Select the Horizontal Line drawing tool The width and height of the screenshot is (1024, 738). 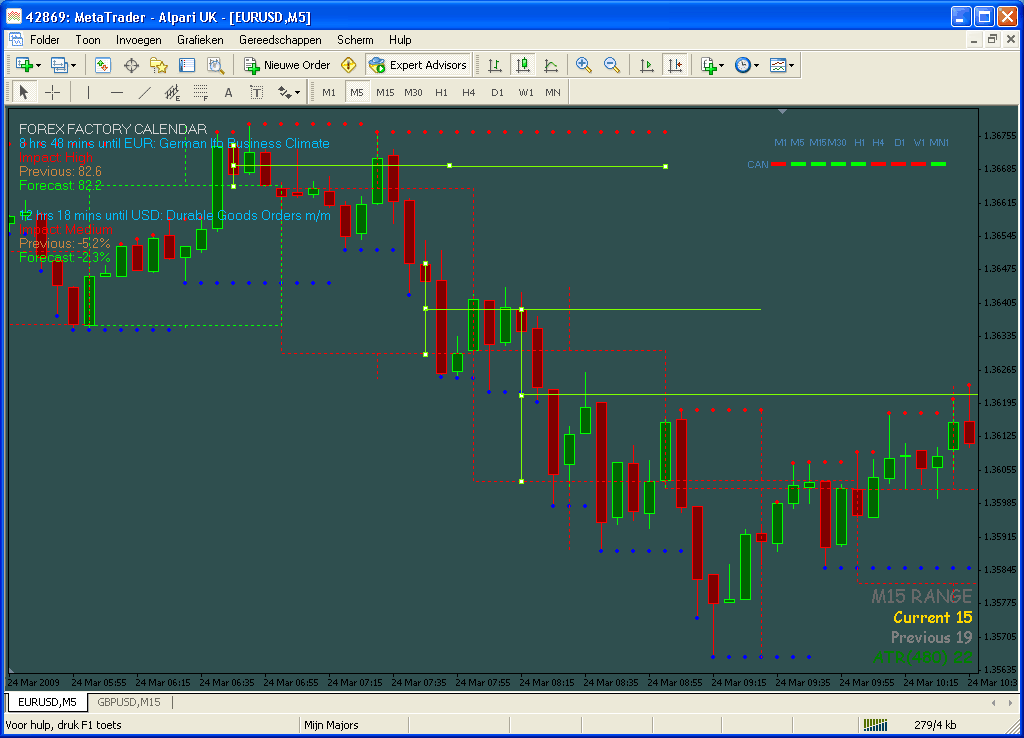116,92
